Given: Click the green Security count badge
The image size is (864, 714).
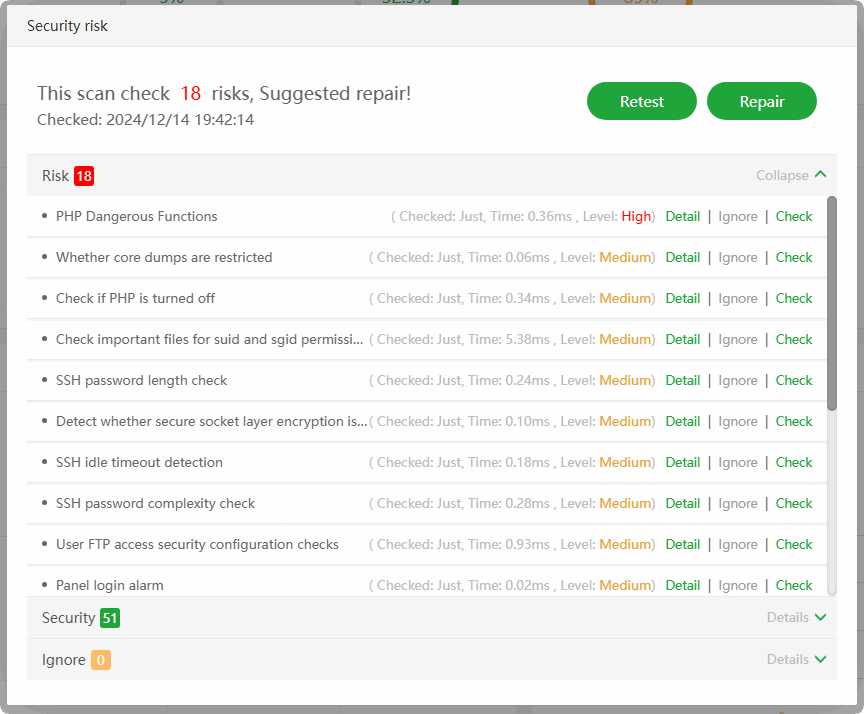Looking at the screenshot, I should coord(110,618).
